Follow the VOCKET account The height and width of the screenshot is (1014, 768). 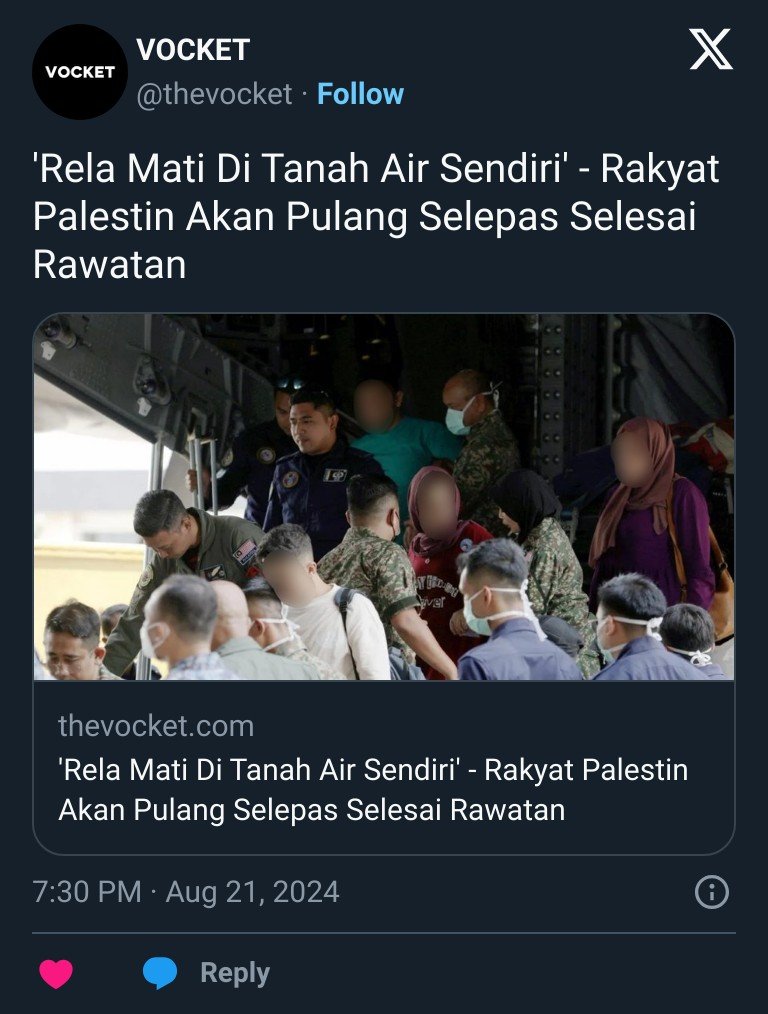point(360,94)
